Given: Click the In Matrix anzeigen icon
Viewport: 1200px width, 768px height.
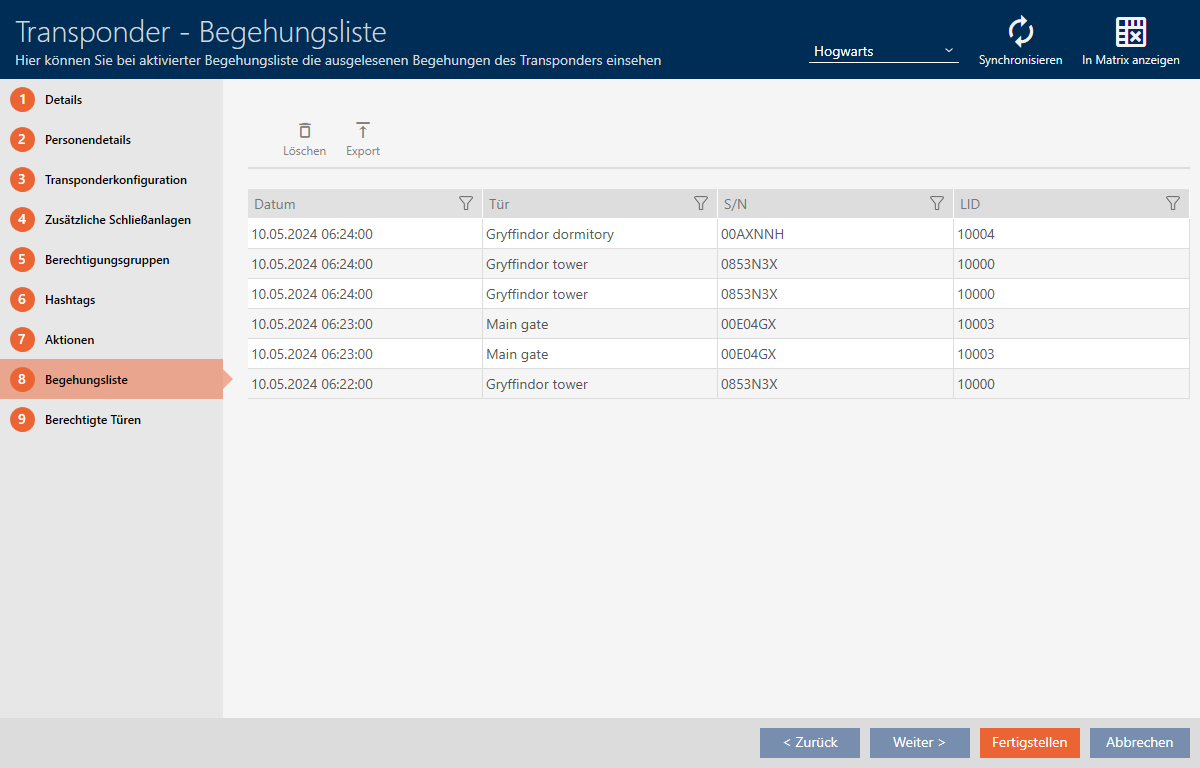Looking at the screenshot, I should click(1130, 32).
